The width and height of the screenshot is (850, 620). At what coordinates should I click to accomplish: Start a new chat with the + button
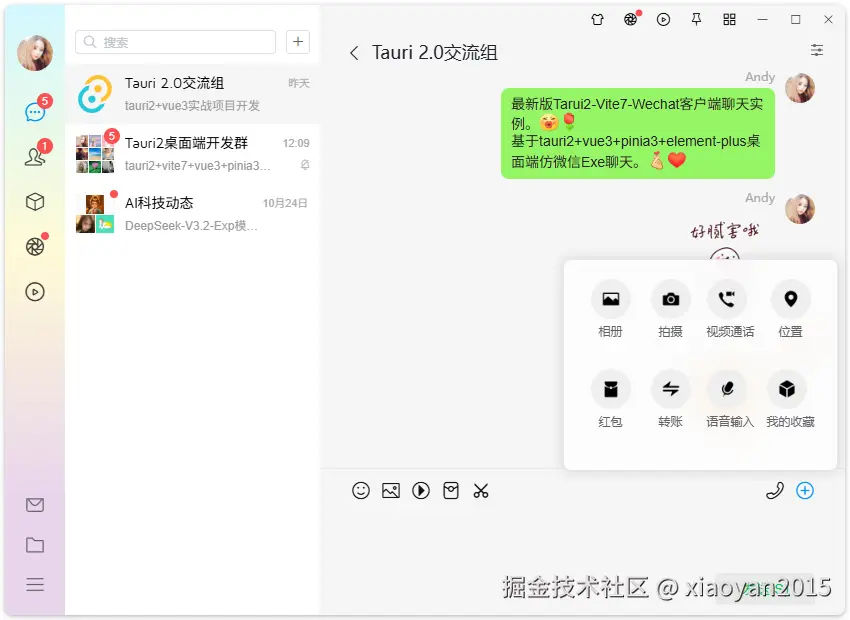click(x=297, y=42)
